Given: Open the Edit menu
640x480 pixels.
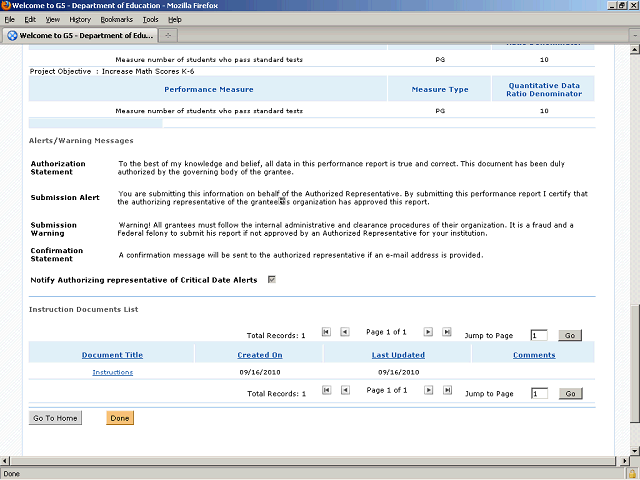Looking at the screenshot, I should coord(30,19).
